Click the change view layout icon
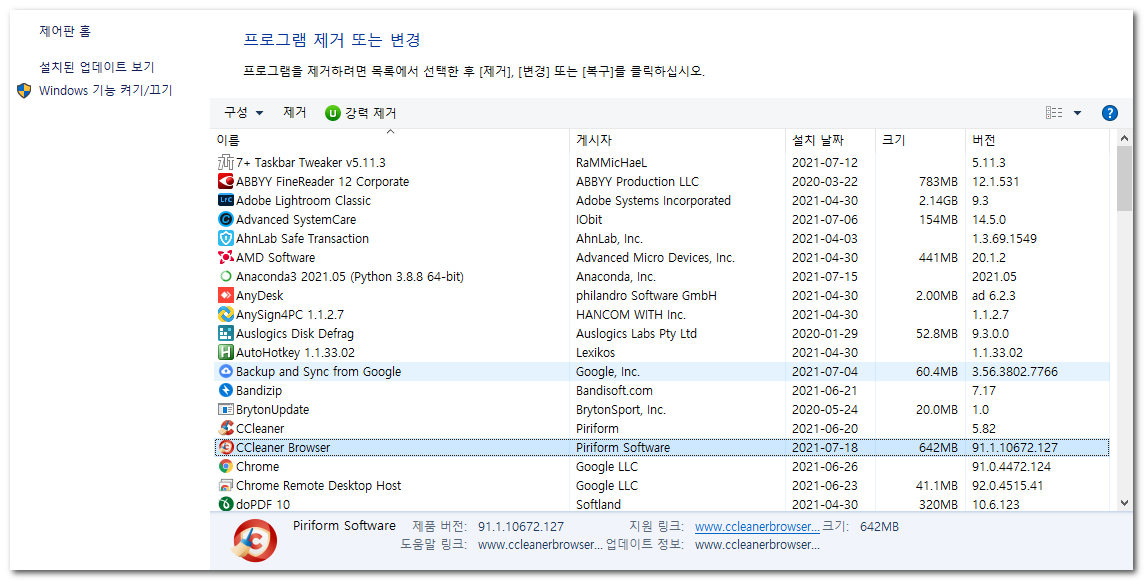The height and width of the screenshot is (581, 1144). [x=1054, y=112]
